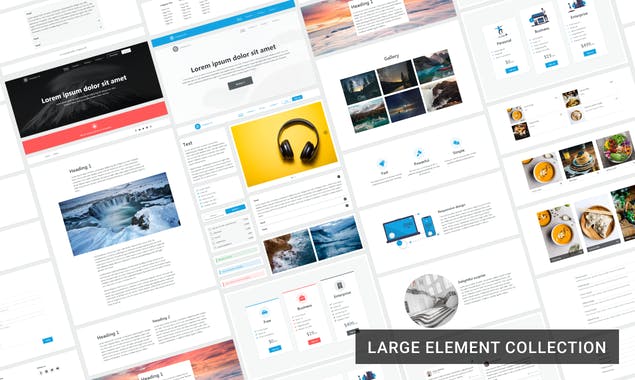Click the 'Free' plan title
This screenshot has width=635, height=380.
click(267, 321)
